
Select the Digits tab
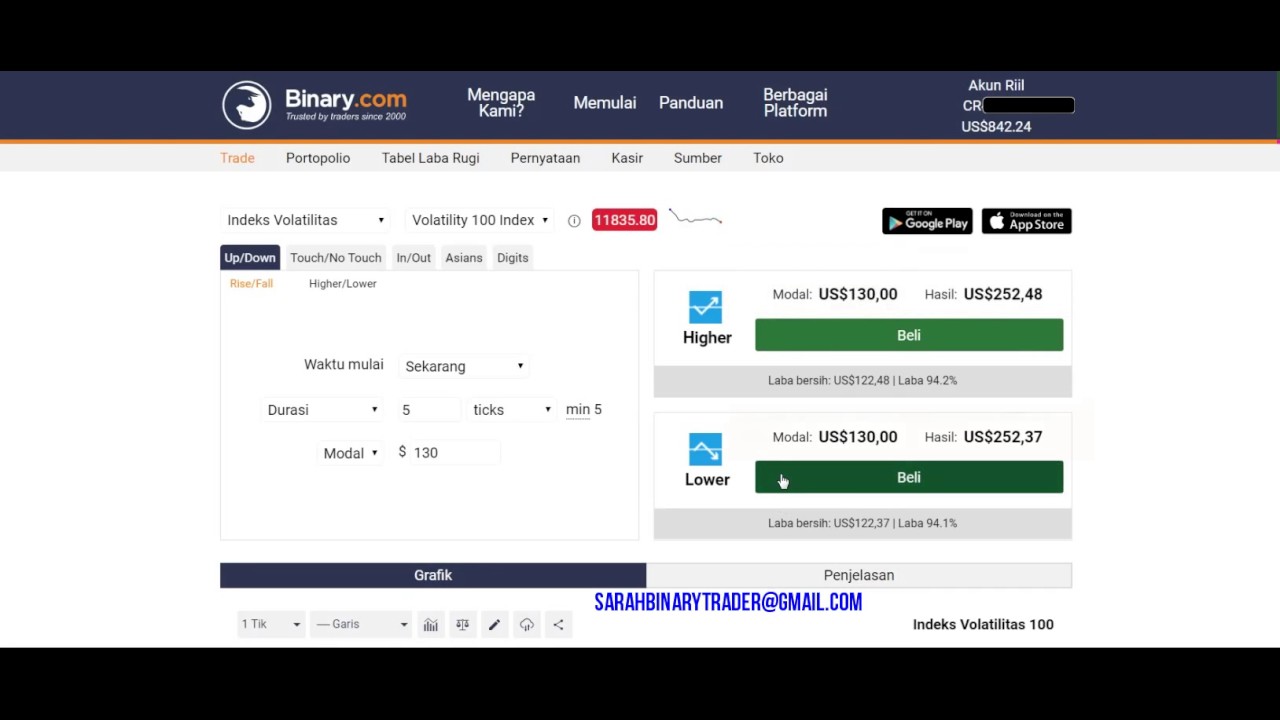[x=512, y=258]
